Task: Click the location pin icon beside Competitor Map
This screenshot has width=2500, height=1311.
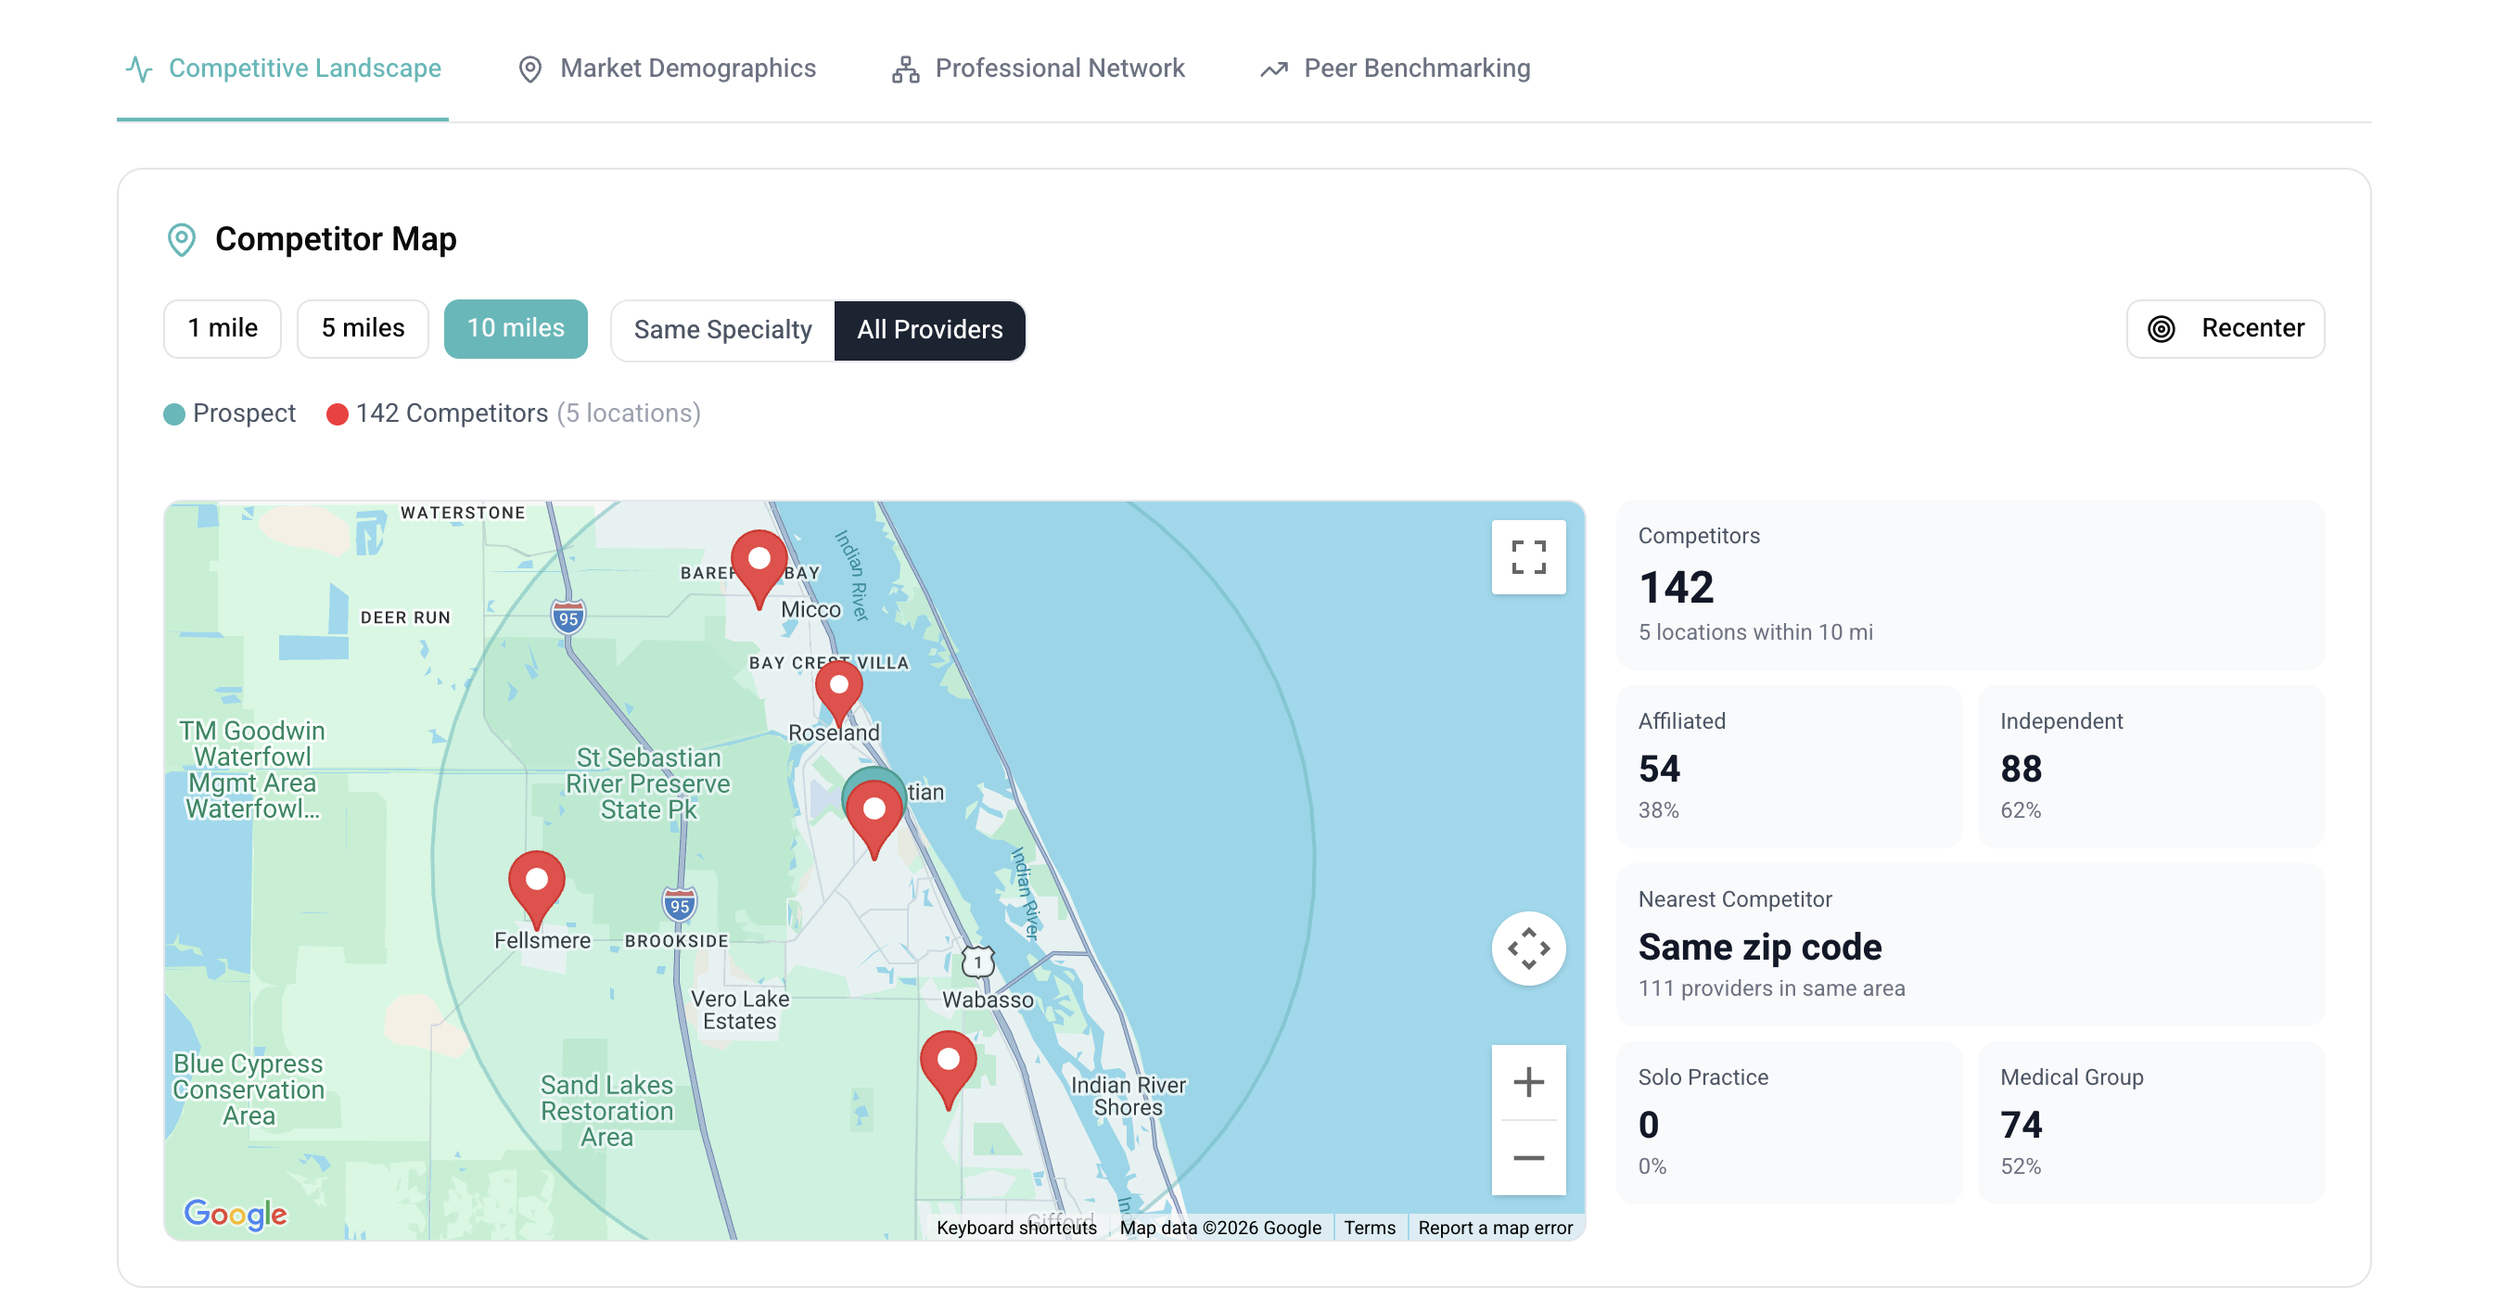Action: (181, 239)
